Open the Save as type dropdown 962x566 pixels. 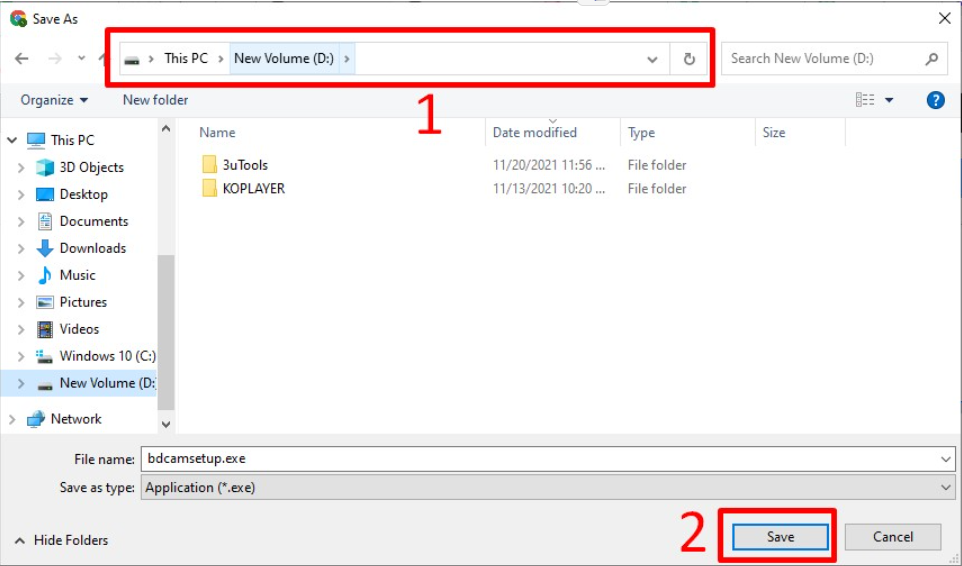548,488
